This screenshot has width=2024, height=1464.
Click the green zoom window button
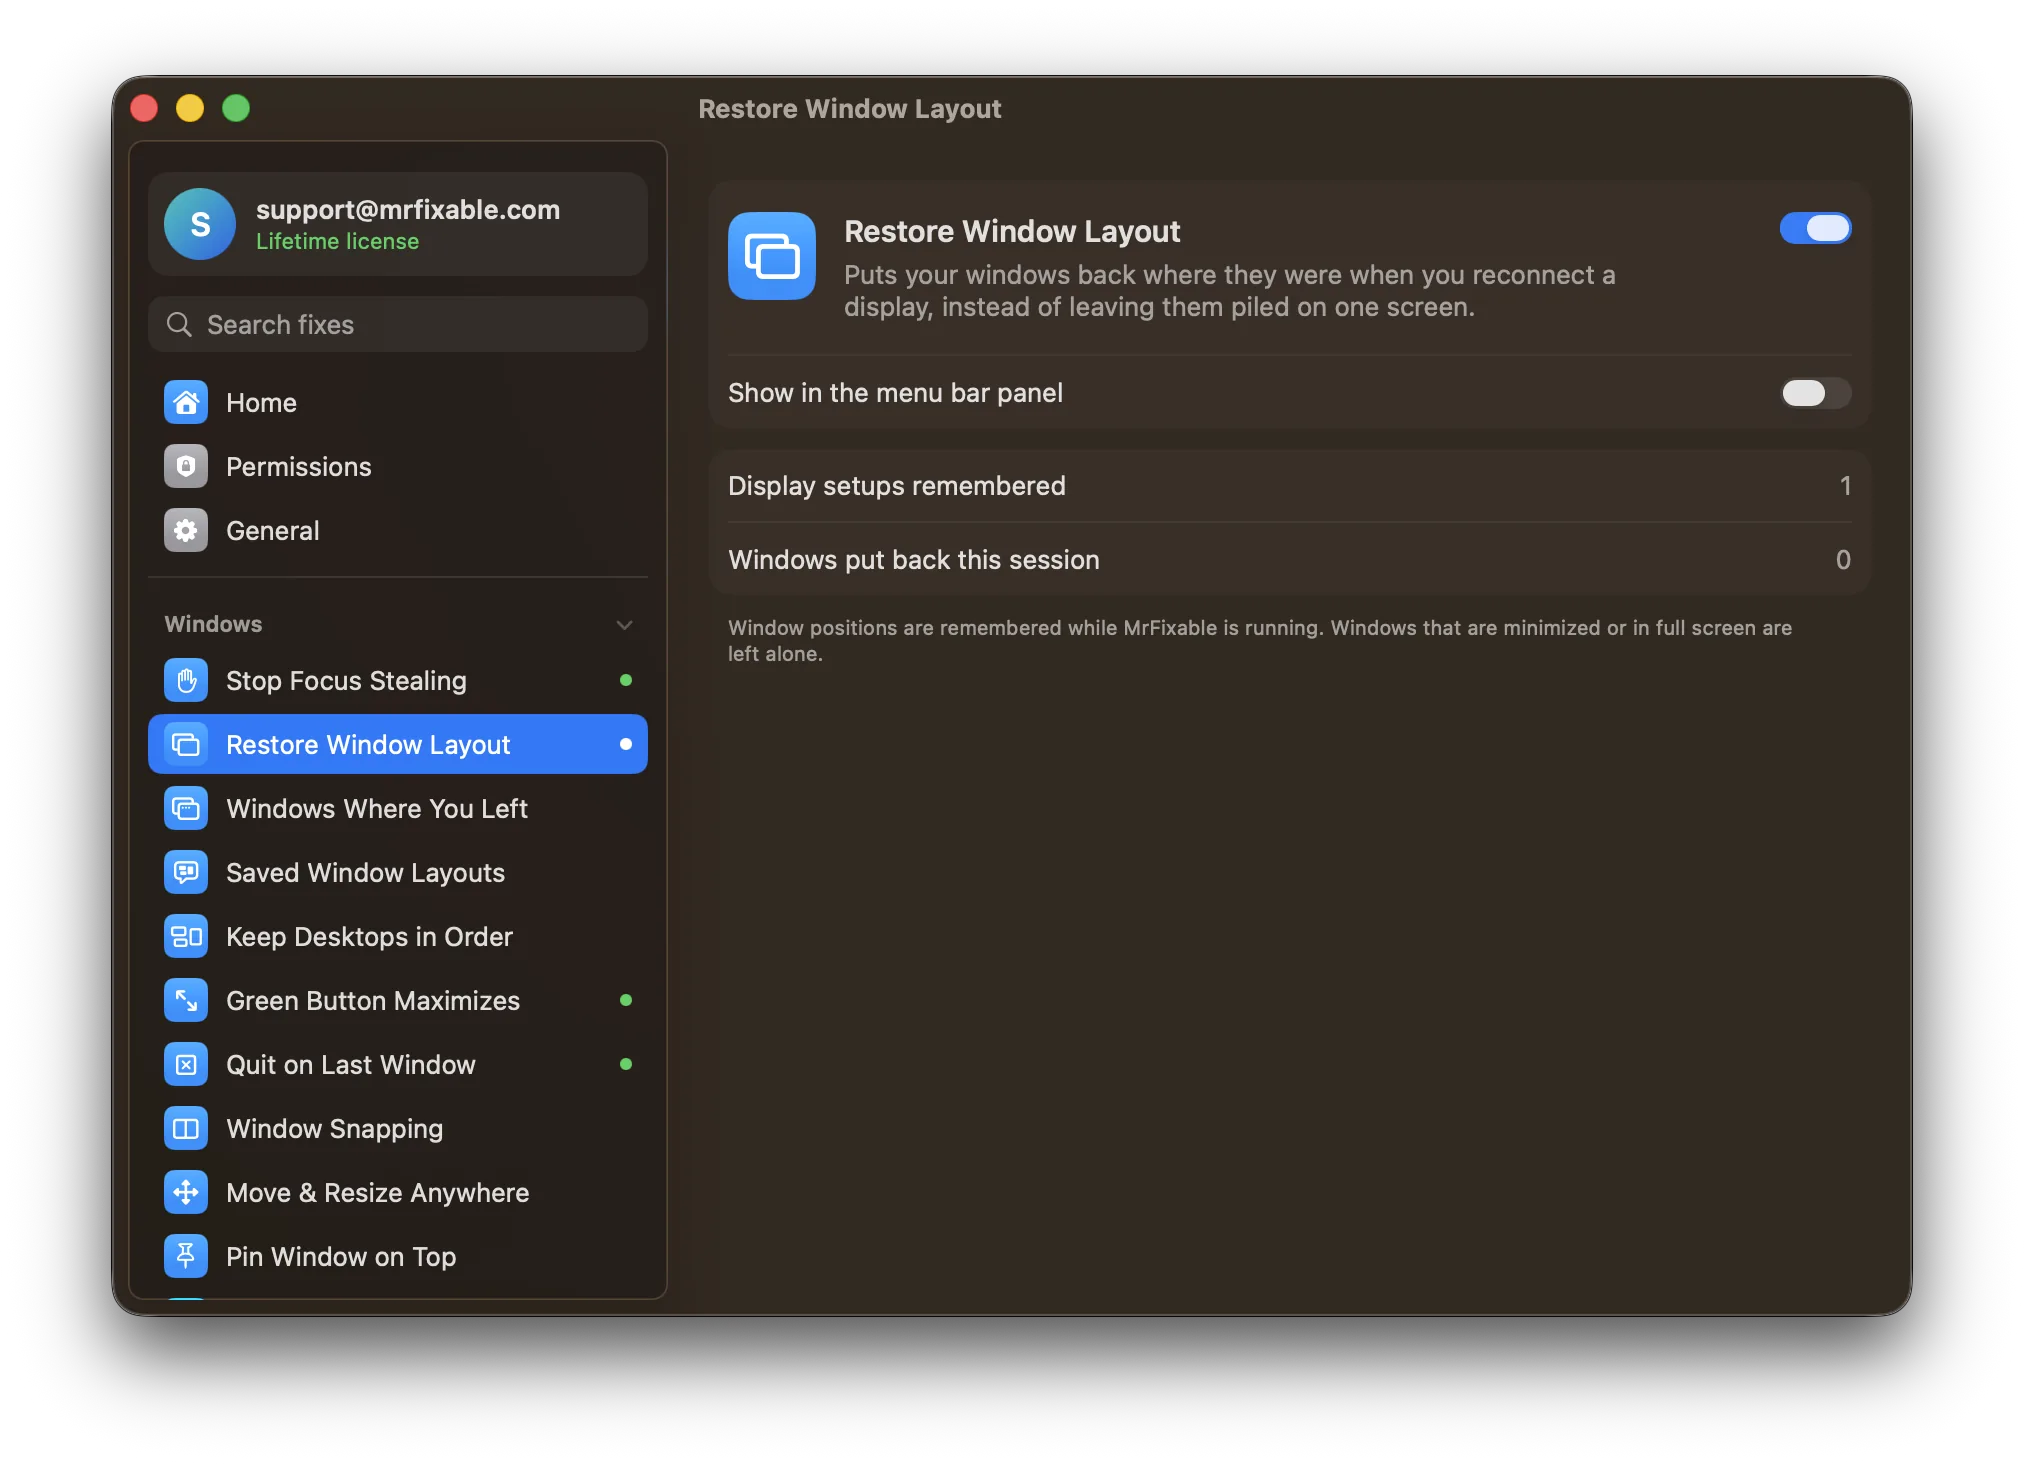pyautogui.click(x=236, y=108)
